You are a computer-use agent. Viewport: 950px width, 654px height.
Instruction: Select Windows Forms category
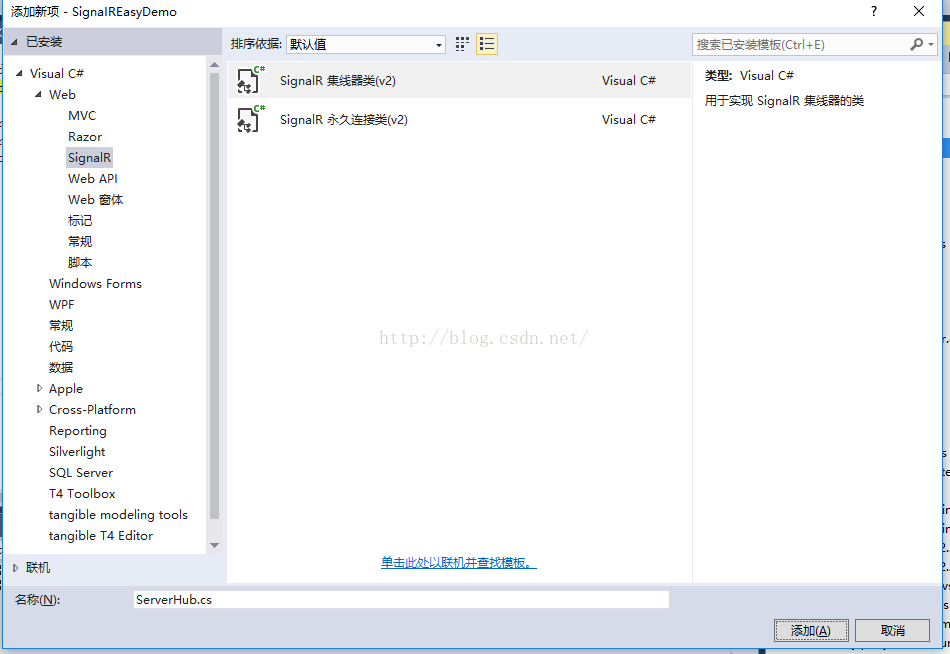click(x=95, y=284)
